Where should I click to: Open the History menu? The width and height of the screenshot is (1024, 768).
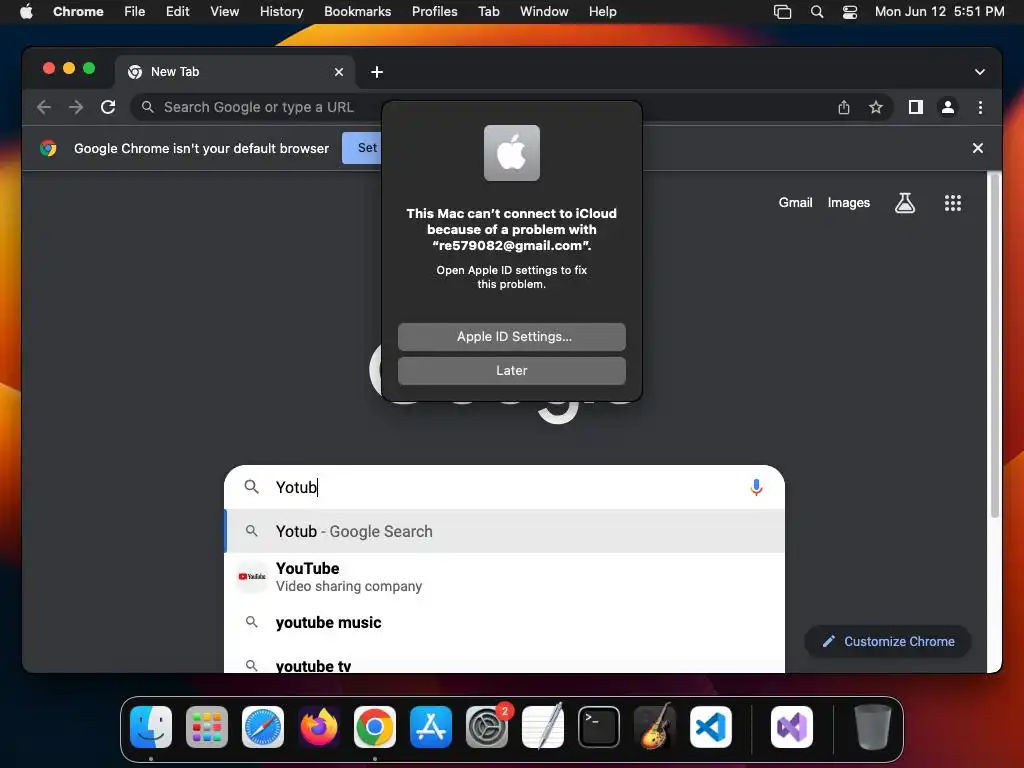click(281, 12)
